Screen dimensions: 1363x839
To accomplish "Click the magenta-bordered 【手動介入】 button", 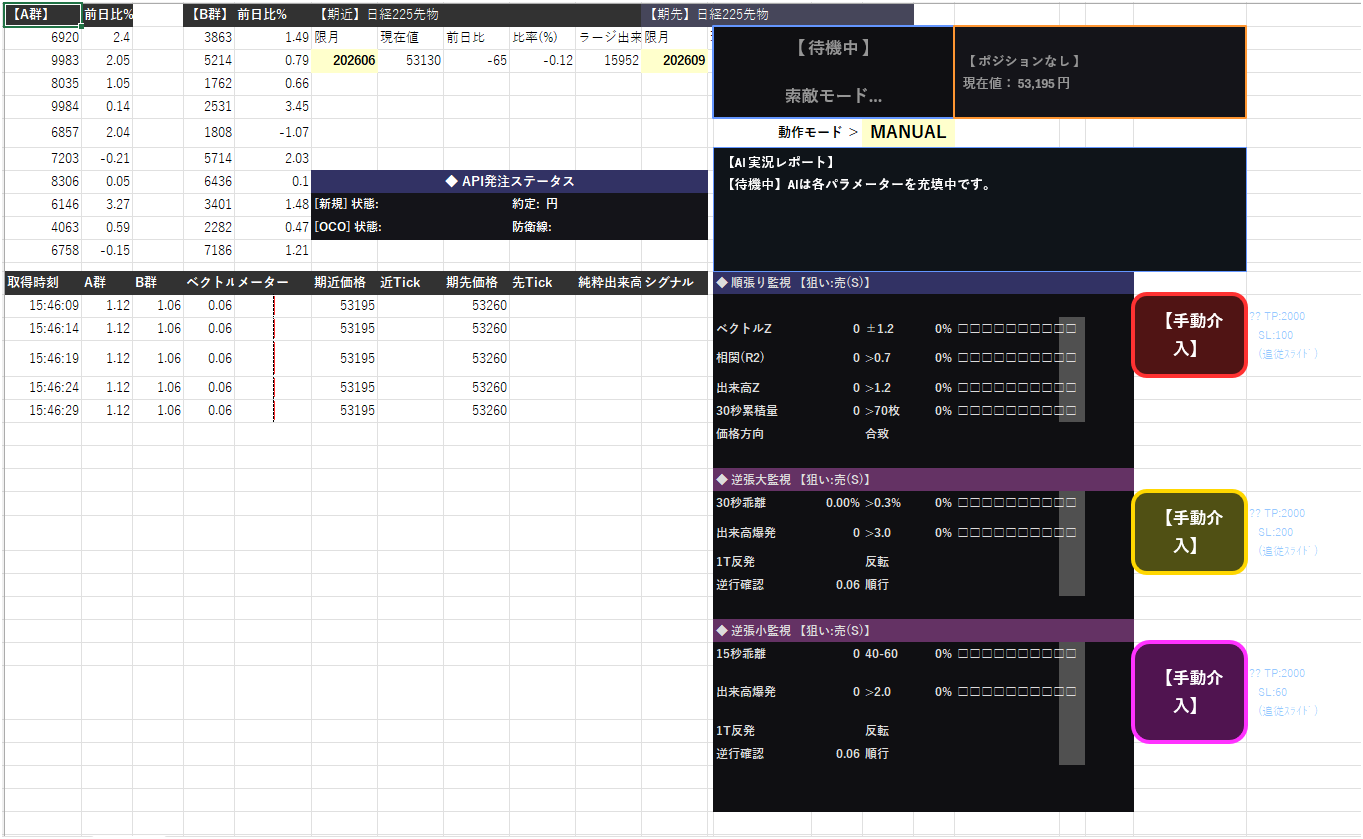I will click(1189, 692).
